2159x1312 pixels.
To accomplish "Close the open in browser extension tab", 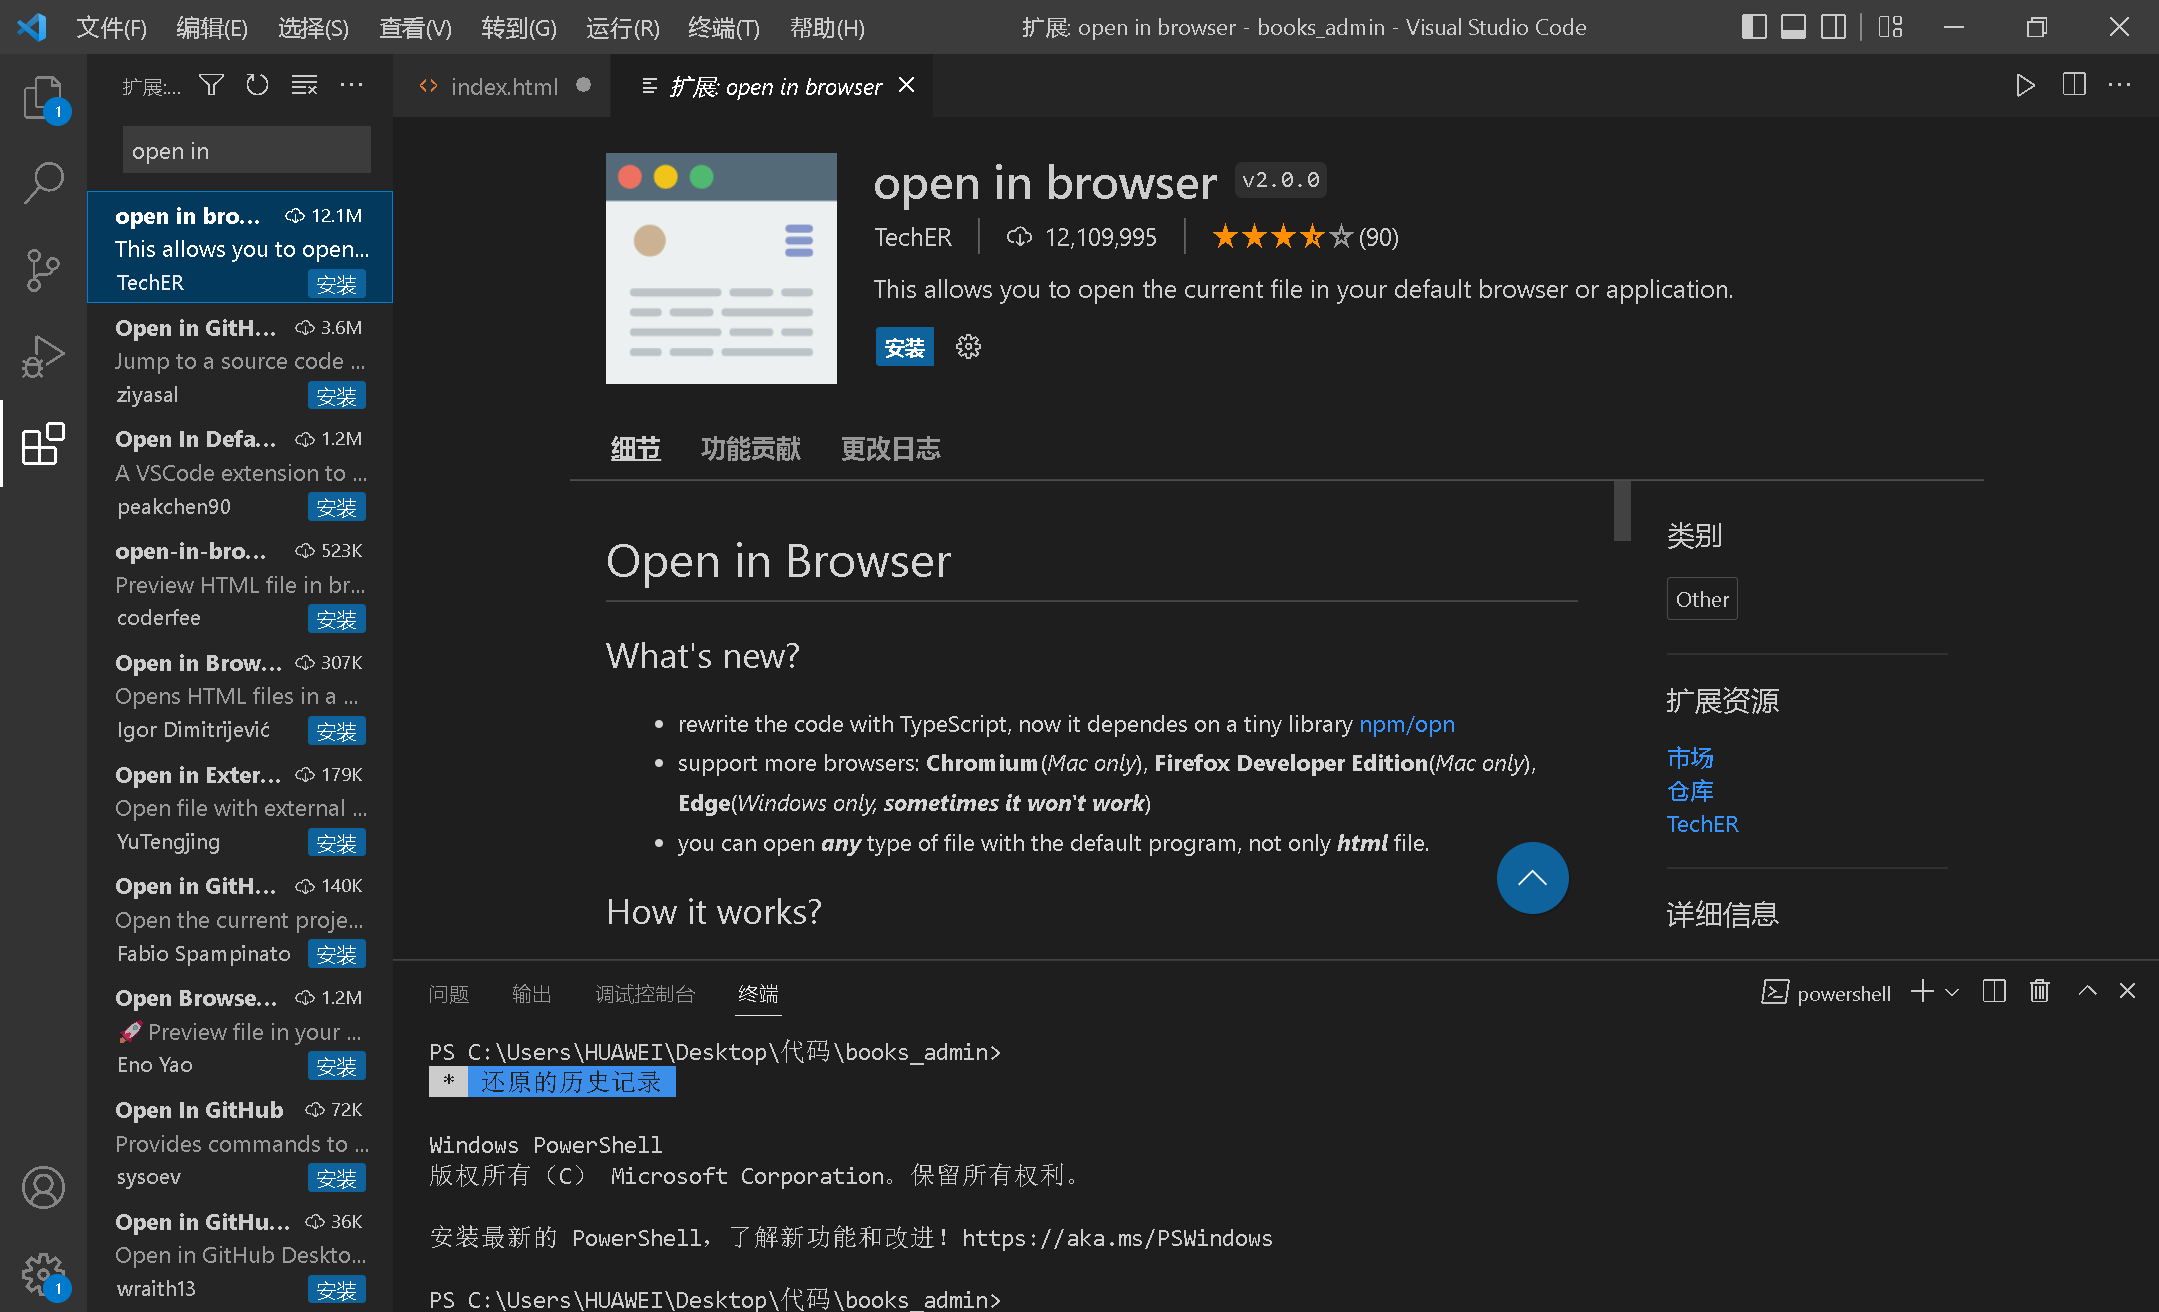I will point(906,86).
